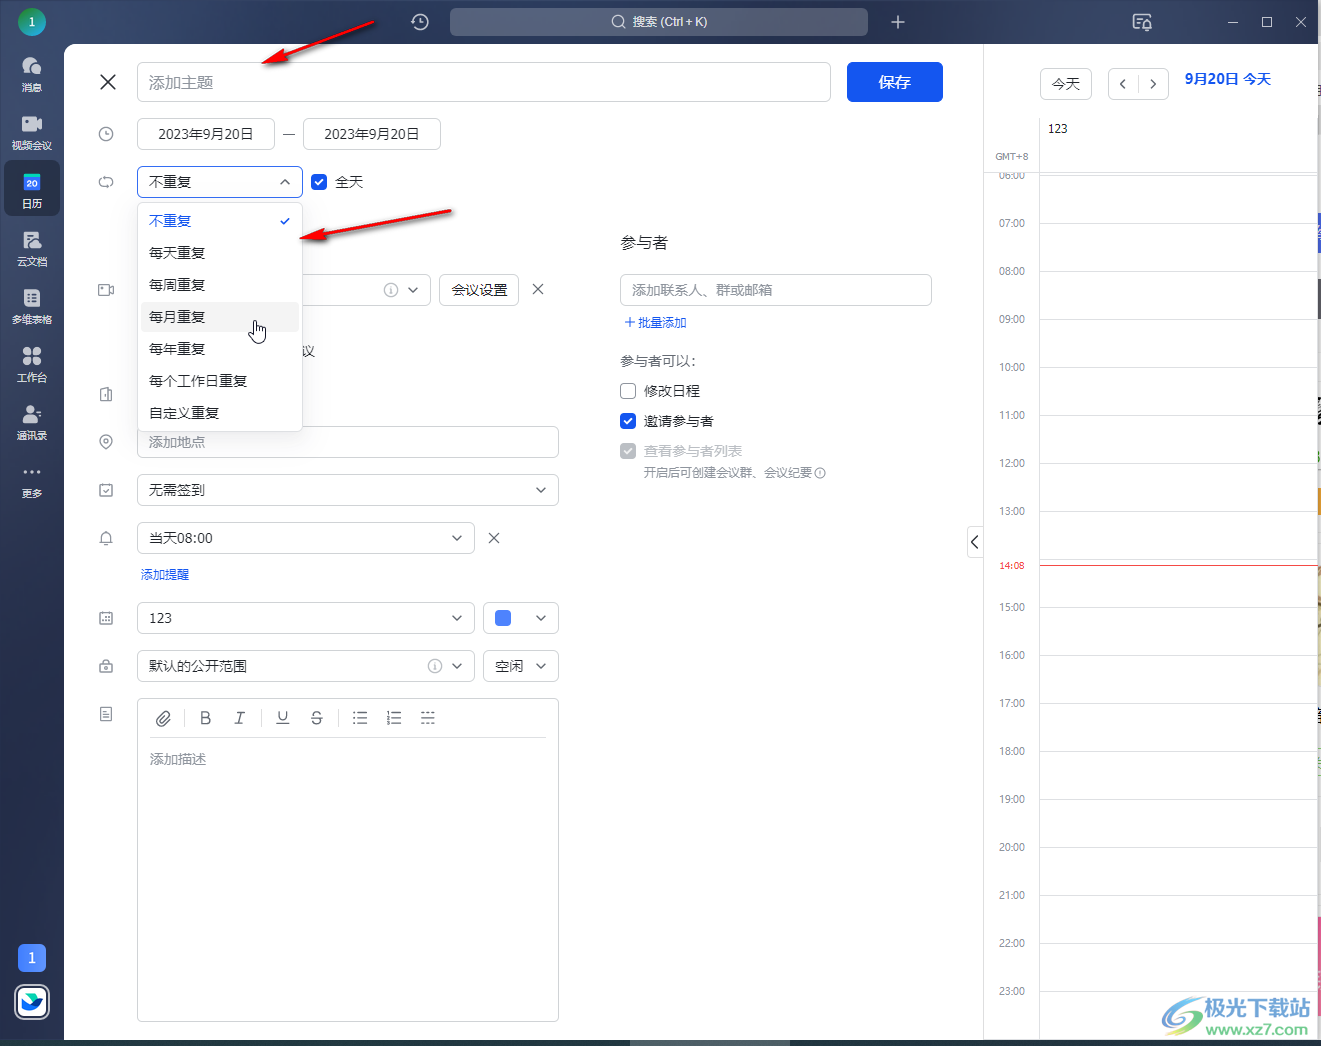Open the app icon at bottom of sidebar
The width and height of the screenshot is (1321, 1046).
(32, 1001)
